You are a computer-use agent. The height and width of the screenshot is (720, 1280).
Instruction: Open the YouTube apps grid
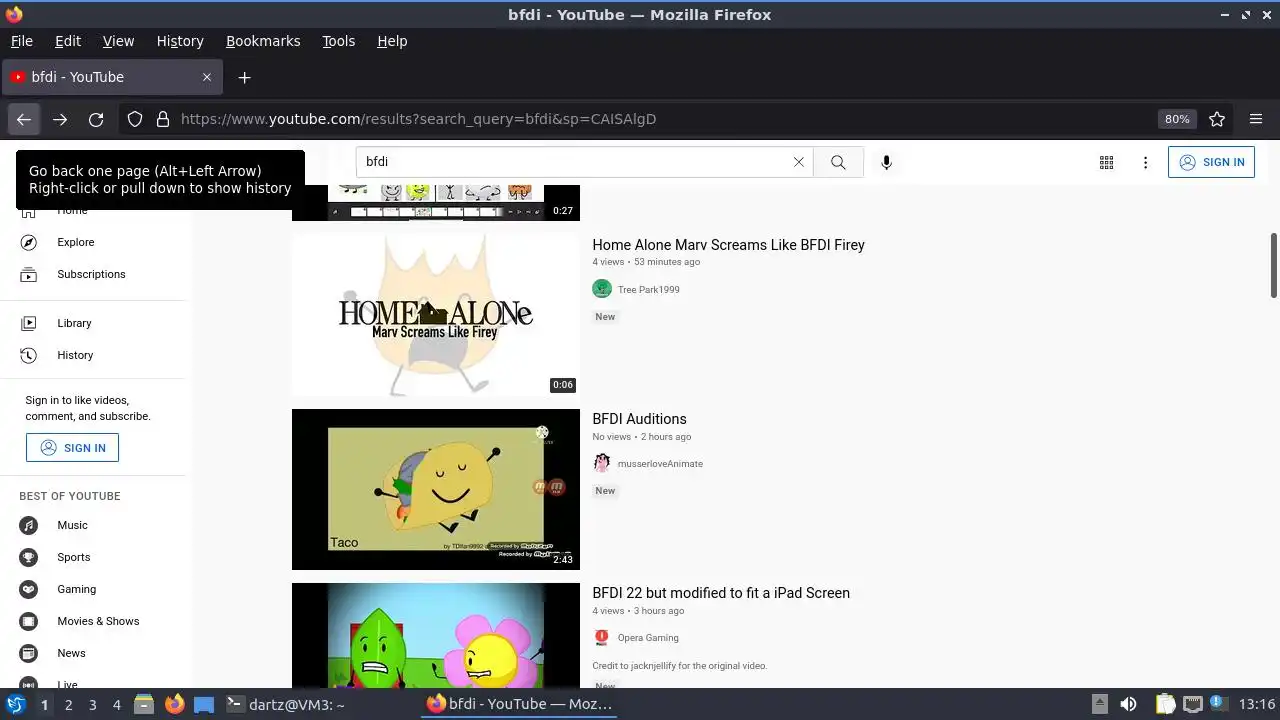(1106, 162)
